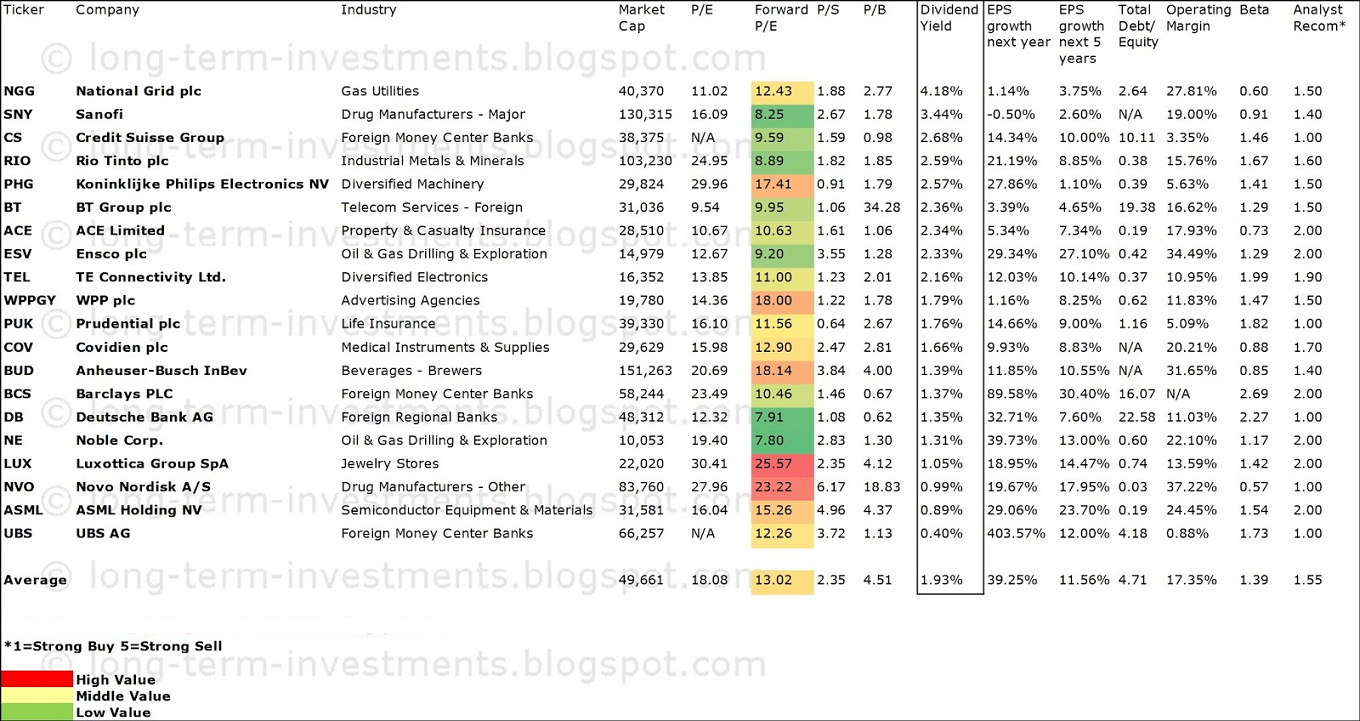Click the average dividend yield 1.93%
The image size is (1360, 721).
pyautogui.click(x=941, y=580)
